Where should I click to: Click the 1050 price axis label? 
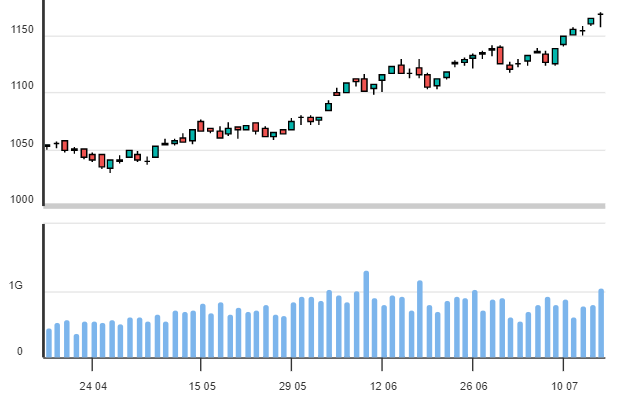click(x=22, y=146)
